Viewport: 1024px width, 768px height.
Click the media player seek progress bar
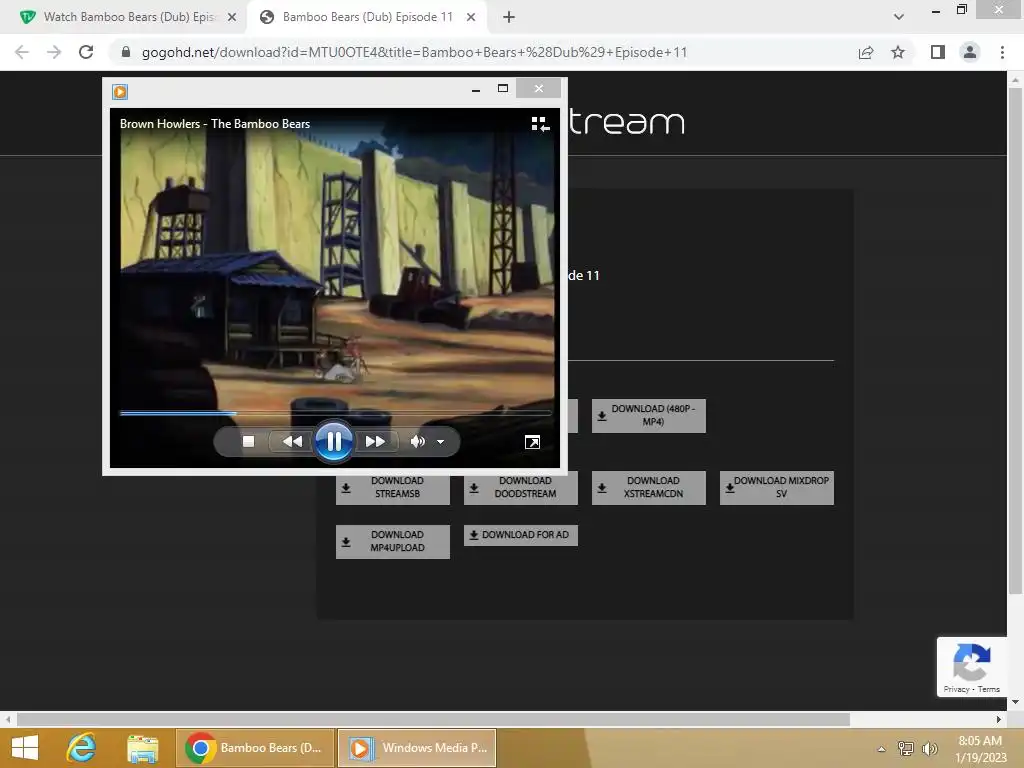coord(336,413)
